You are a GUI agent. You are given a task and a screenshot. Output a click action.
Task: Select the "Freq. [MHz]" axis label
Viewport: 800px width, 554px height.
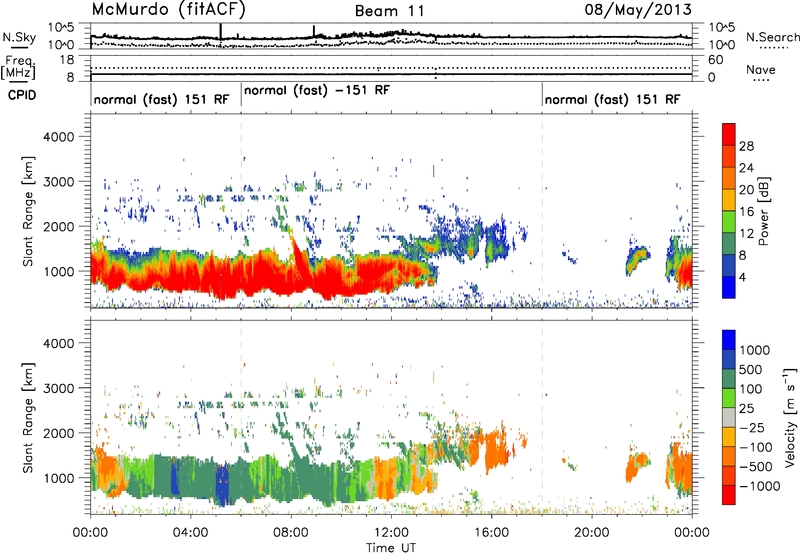coord(18,67)
